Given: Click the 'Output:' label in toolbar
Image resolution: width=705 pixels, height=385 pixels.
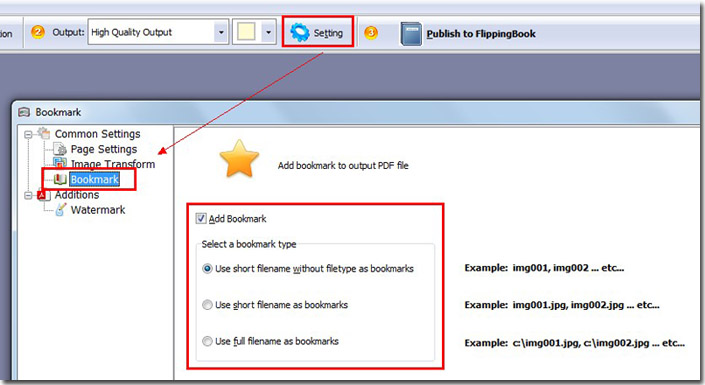Looking at the screenshot, I should (x=68, y=32).
